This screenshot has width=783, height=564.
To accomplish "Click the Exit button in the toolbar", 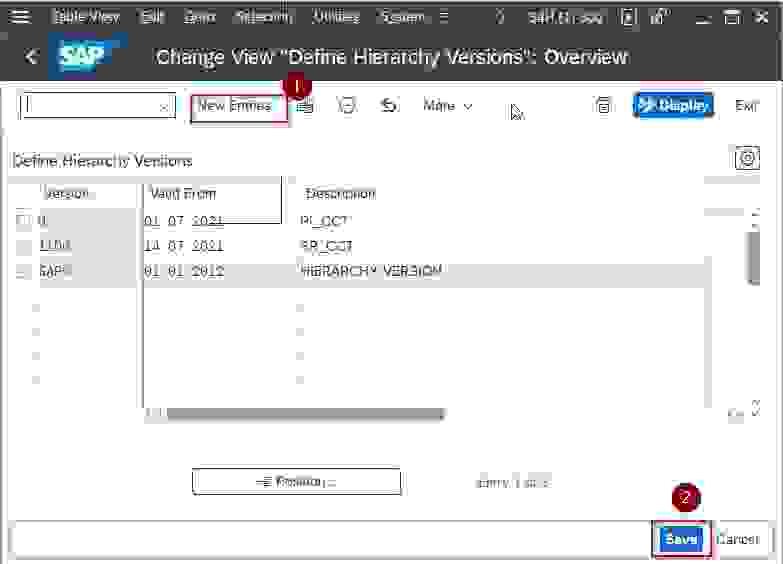I will (x=747, y=105).
